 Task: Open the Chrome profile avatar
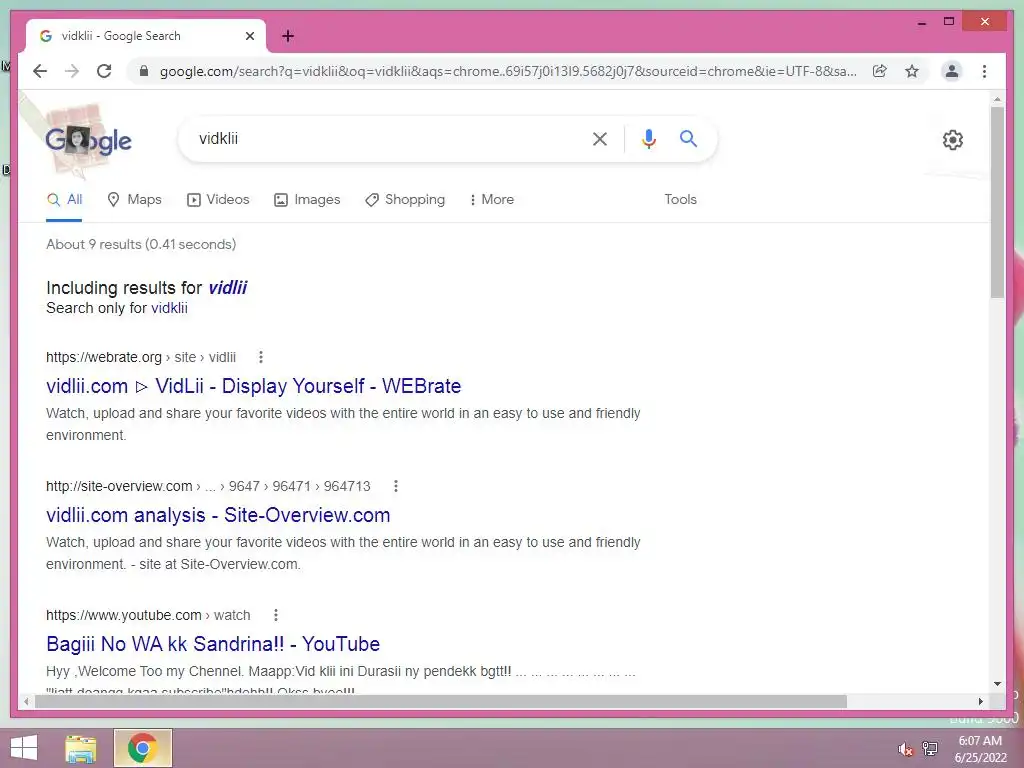tap(952, 71)
